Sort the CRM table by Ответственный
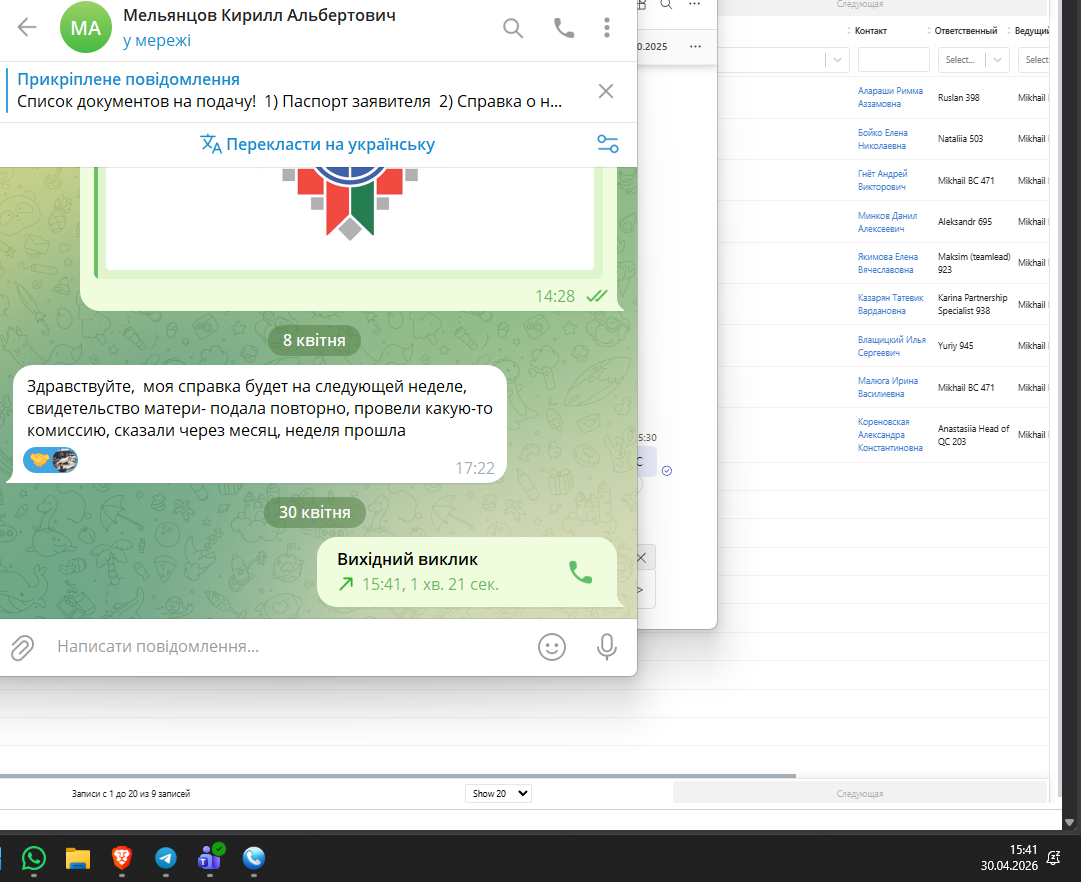Viewport: 1081px width, 882px height. pos(965,31)
